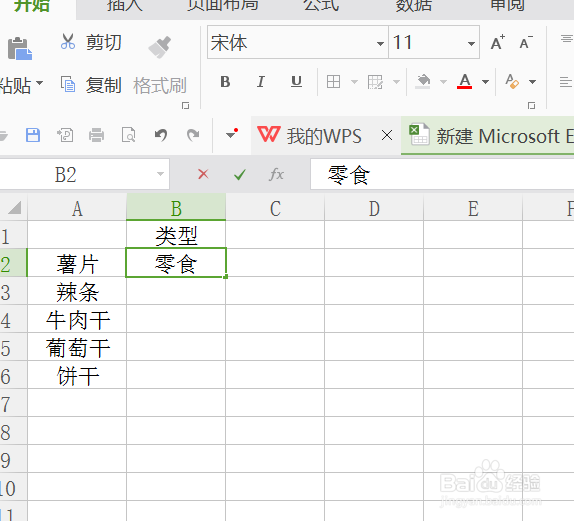Open the draw border dropdown arrow
The width and height of the screenshot is (574, 521).
click(x=396, y=82)
